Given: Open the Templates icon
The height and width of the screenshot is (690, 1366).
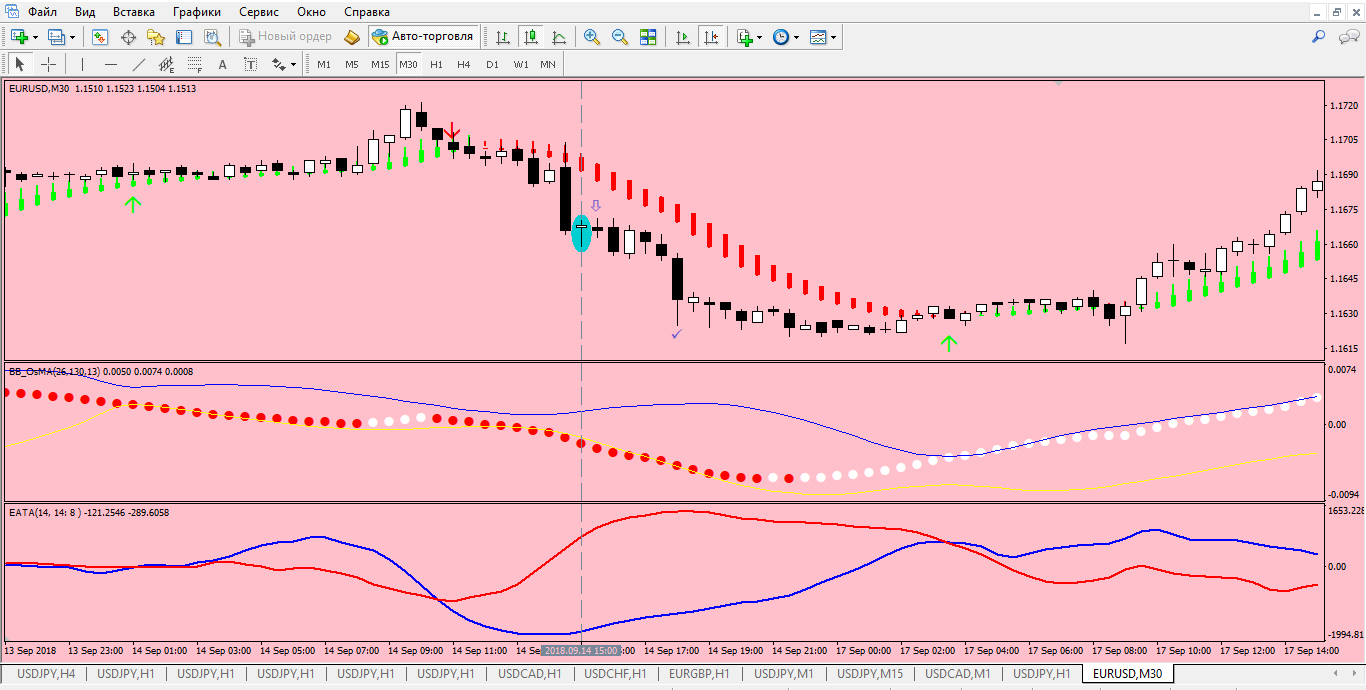Looking at the screenshot, I should (819, 37).
